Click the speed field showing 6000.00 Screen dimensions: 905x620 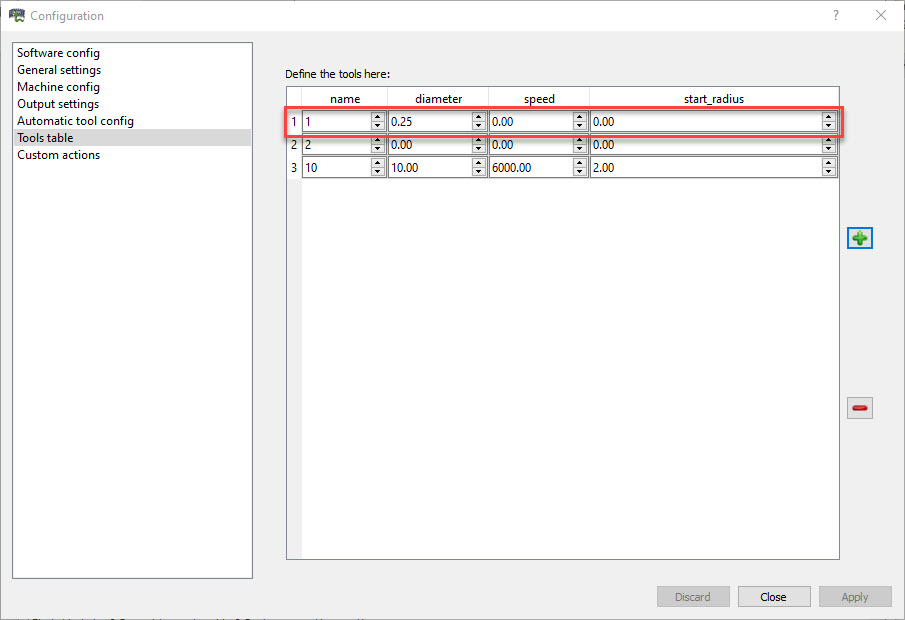click(x=530, y=168)
